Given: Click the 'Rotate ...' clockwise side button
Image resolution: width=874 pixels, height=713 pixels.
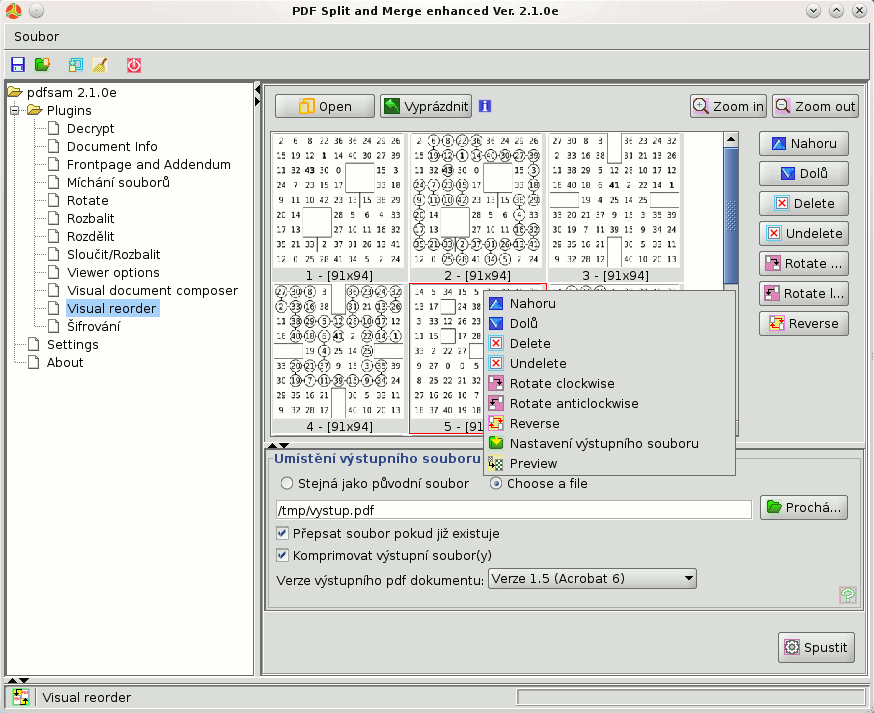Looking at the screenshot, I should coord(804,264).
